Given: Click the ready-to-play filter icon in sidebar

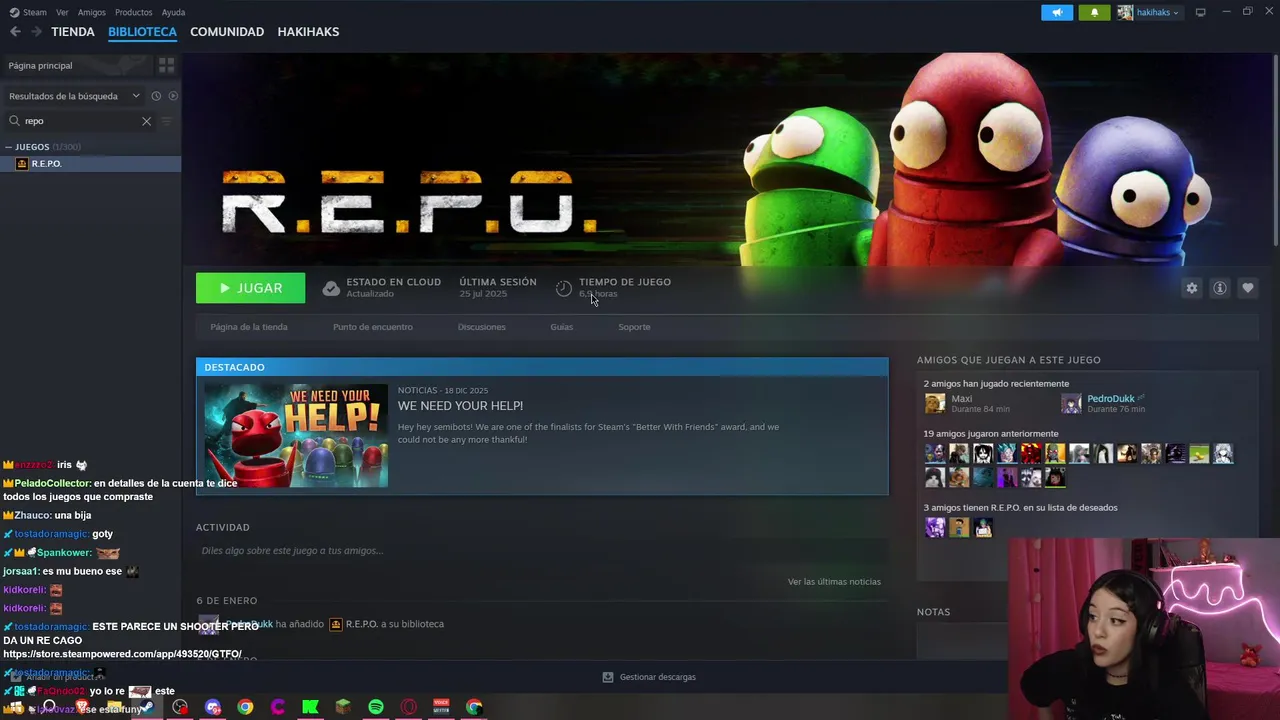Looking at the screenshot, I should pyautogui.click(x=173, y=96).
